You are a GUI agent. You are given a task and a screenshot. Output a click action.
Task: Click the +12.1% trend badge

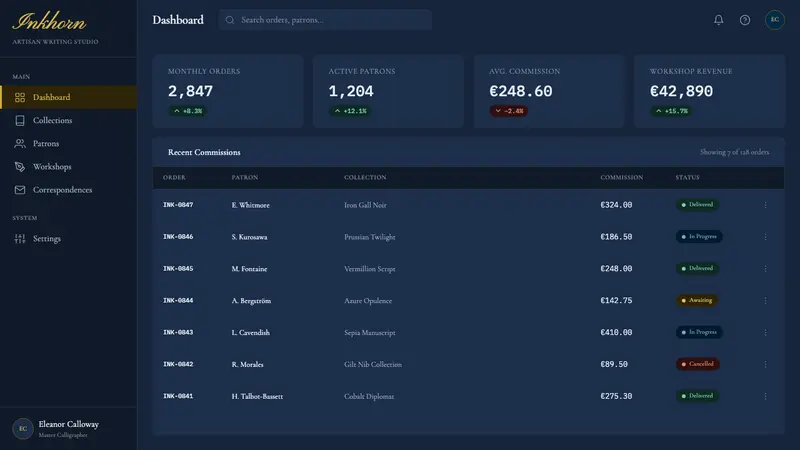pyautogui.click(x=350, y=111)
